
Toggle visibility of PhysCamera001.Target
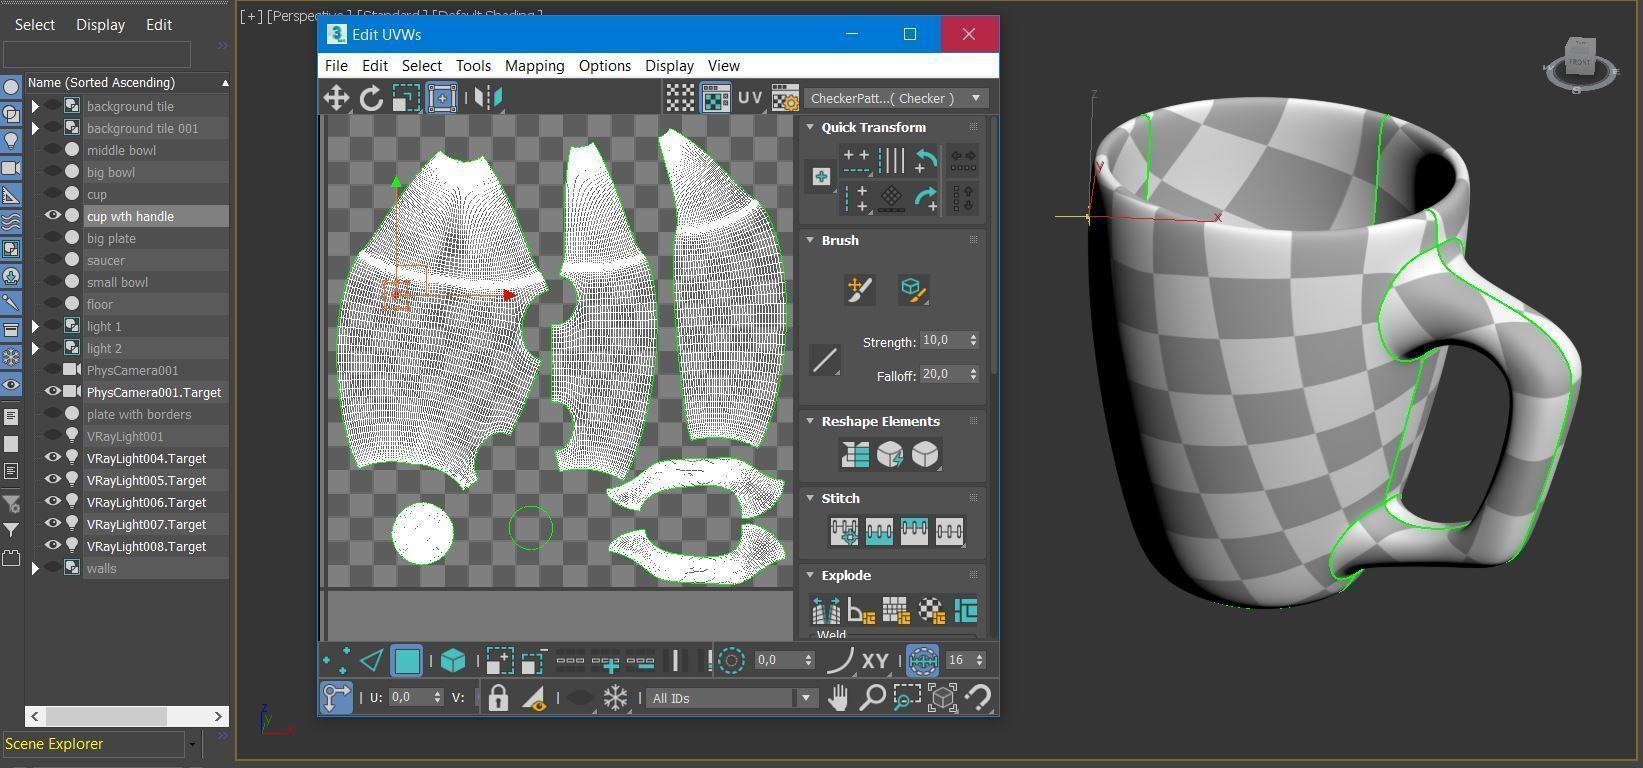point(54,392)
